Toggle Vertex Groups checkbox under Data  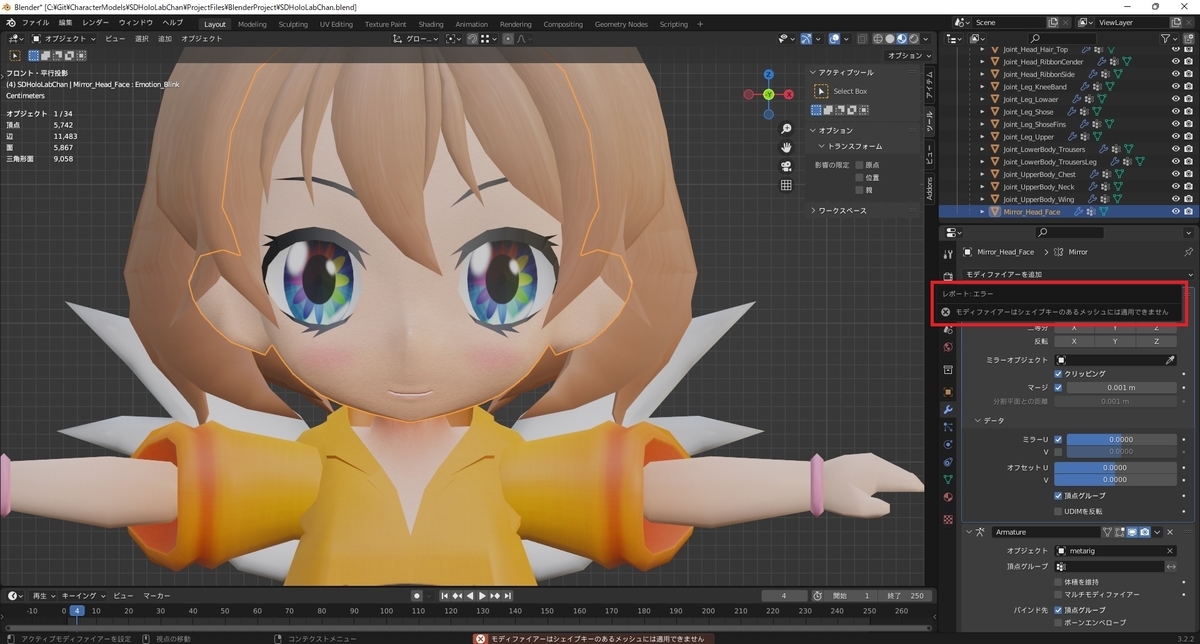(x=1059, y=495)
